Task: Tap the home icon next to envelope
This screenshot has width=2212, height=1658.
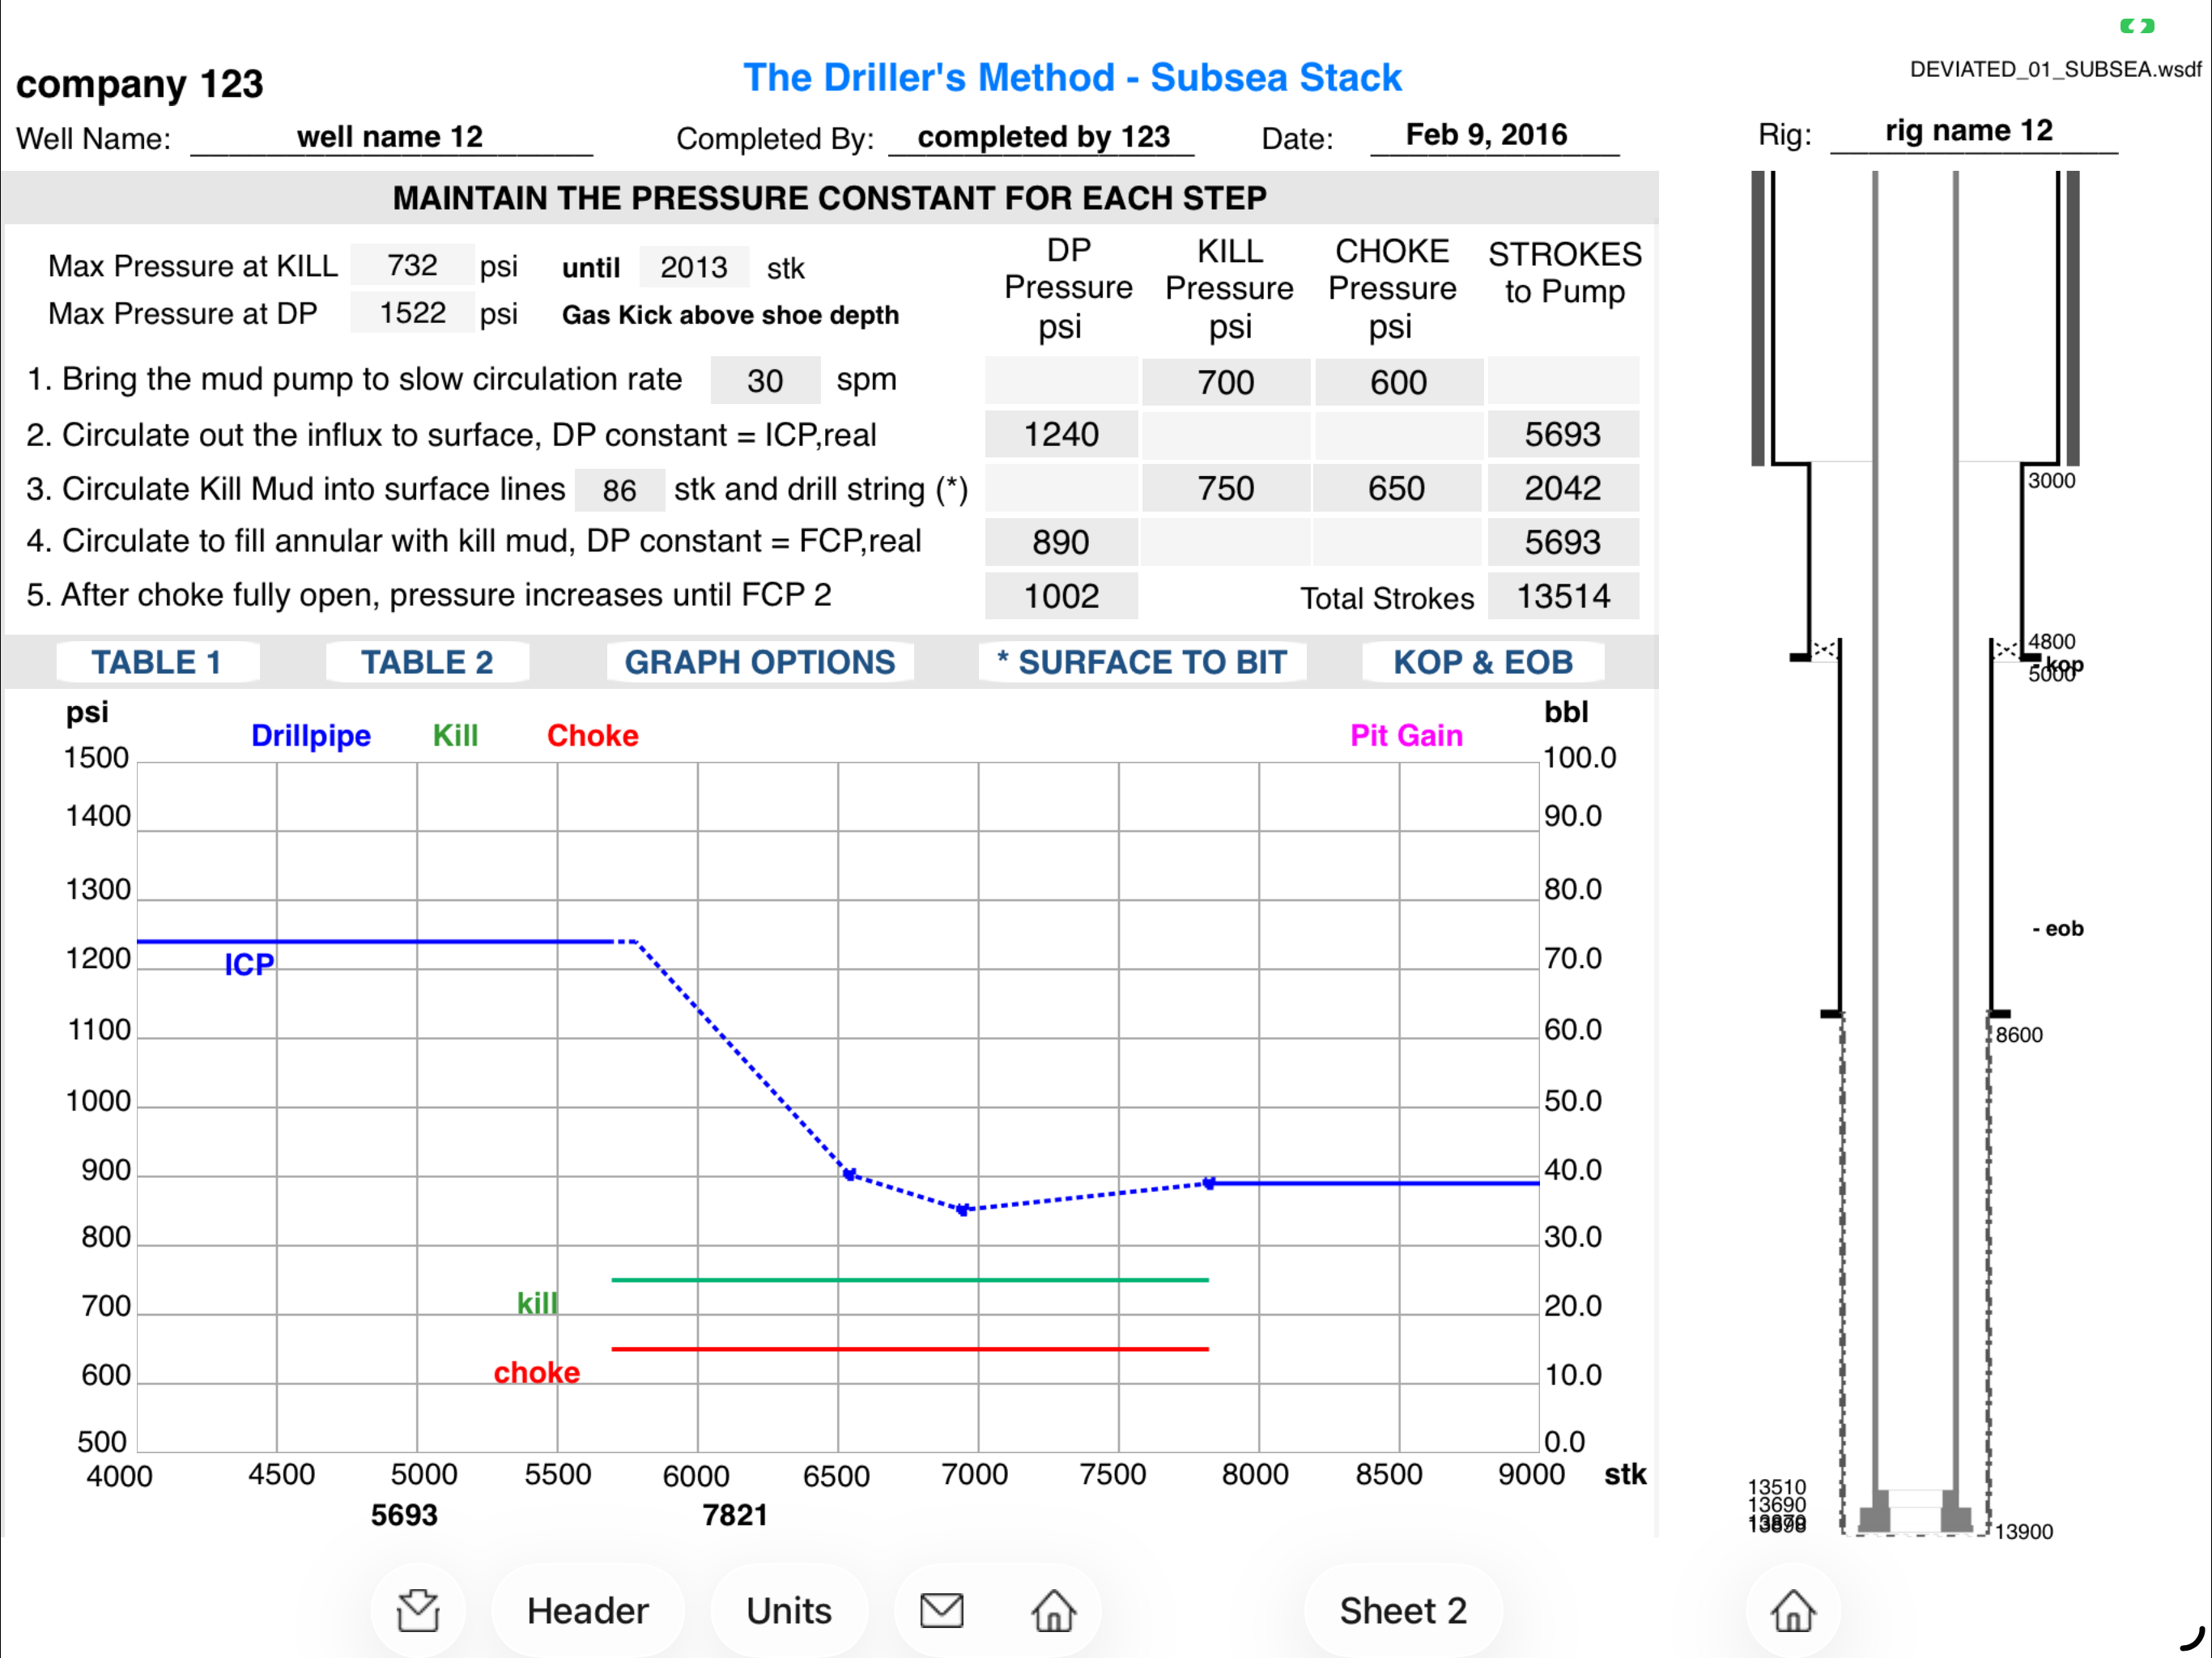Action: 1053,1610
